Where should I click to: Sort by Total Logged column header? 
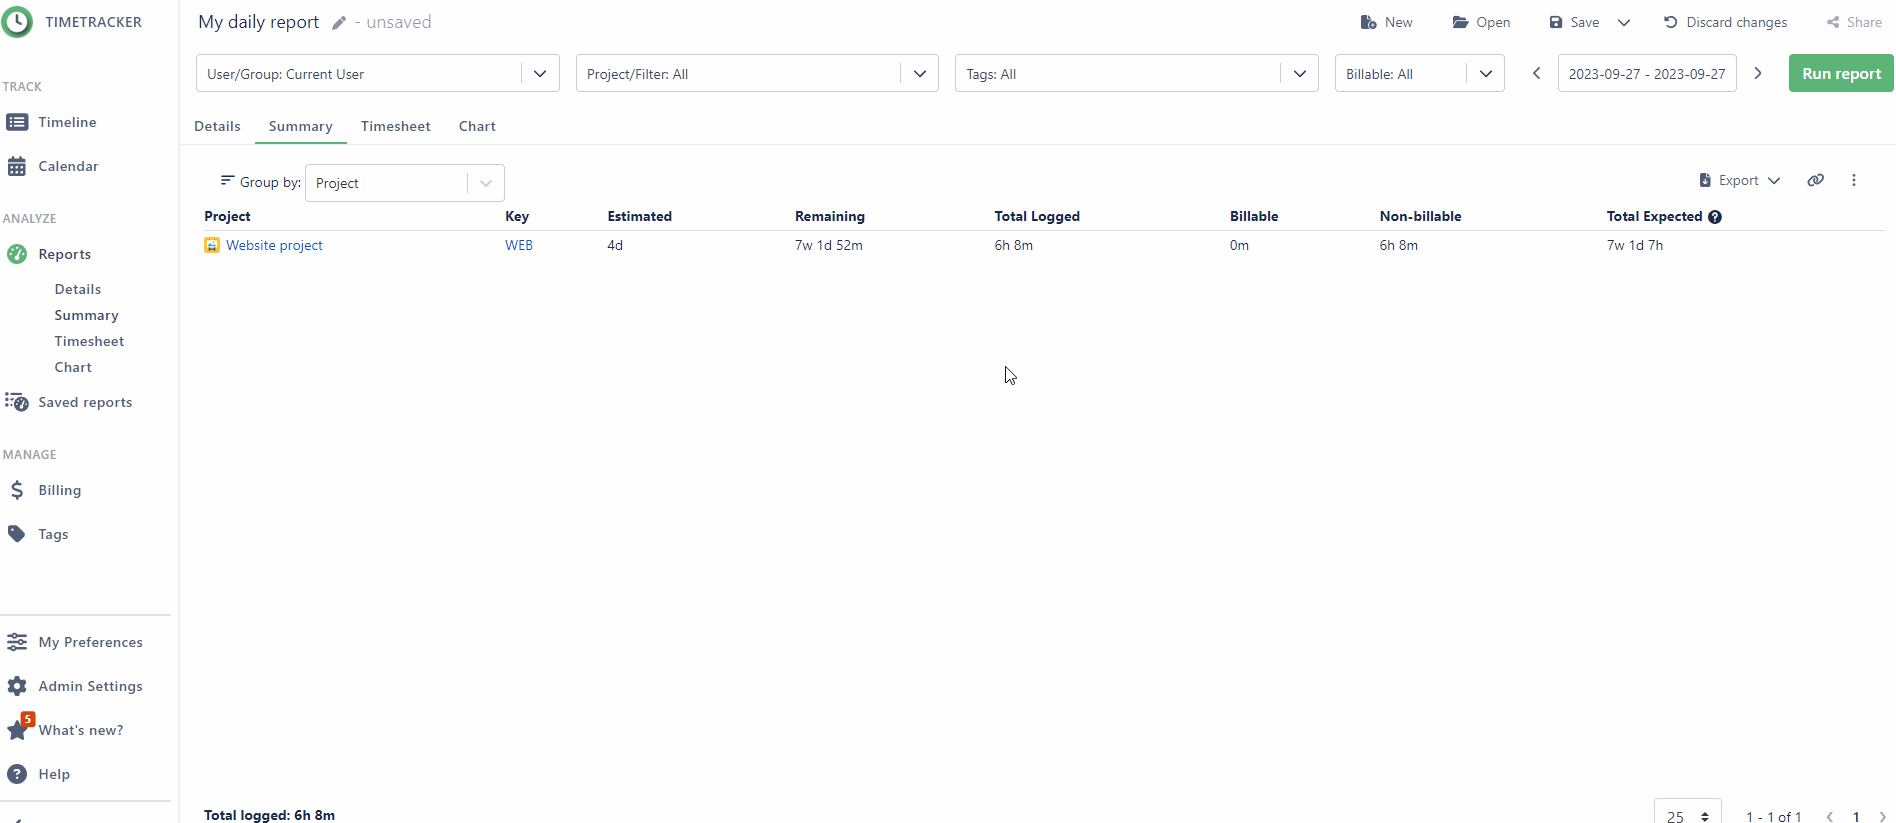tap(1037, 216)
